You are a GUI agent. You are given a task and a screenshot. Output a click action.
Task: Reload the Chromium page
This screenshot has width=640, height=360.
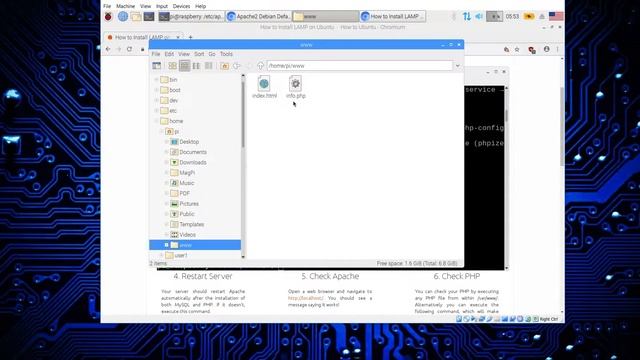point(129,49)
